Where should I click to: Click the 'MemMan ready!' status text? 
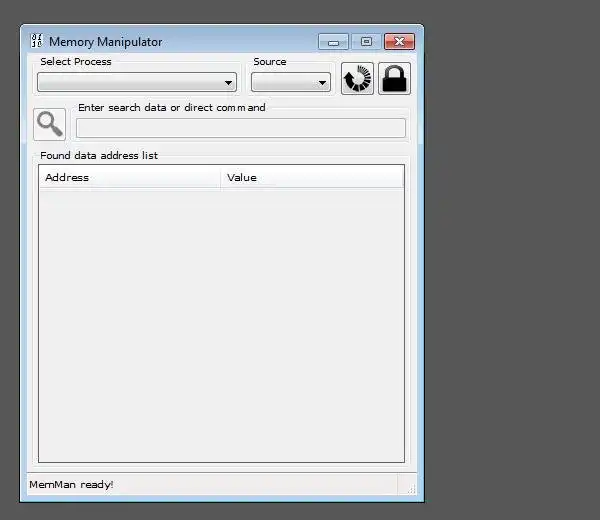point(71,485)
